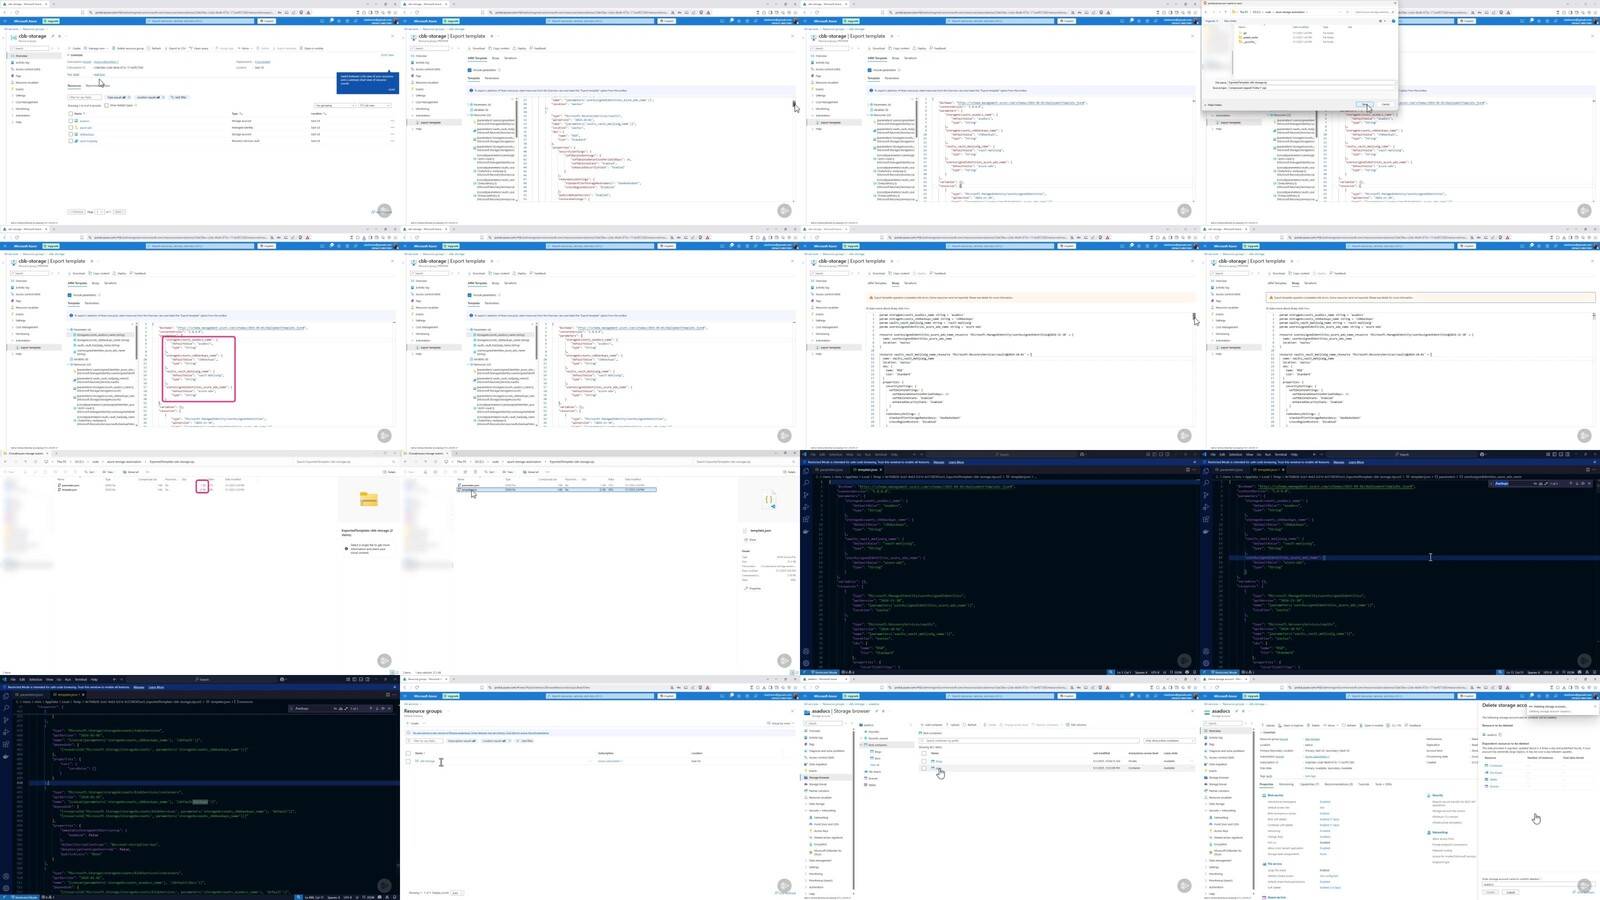Switch to Recommendations tab in cbb-storage overview
Viewport: 1600px width, 900px height.
(x=96, y=86)
